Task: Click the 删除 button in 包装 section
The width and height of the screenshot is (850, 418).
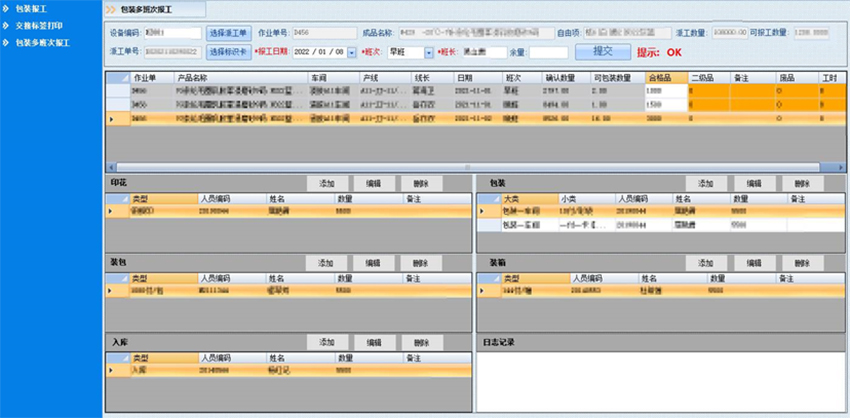Action: (802, 183)
